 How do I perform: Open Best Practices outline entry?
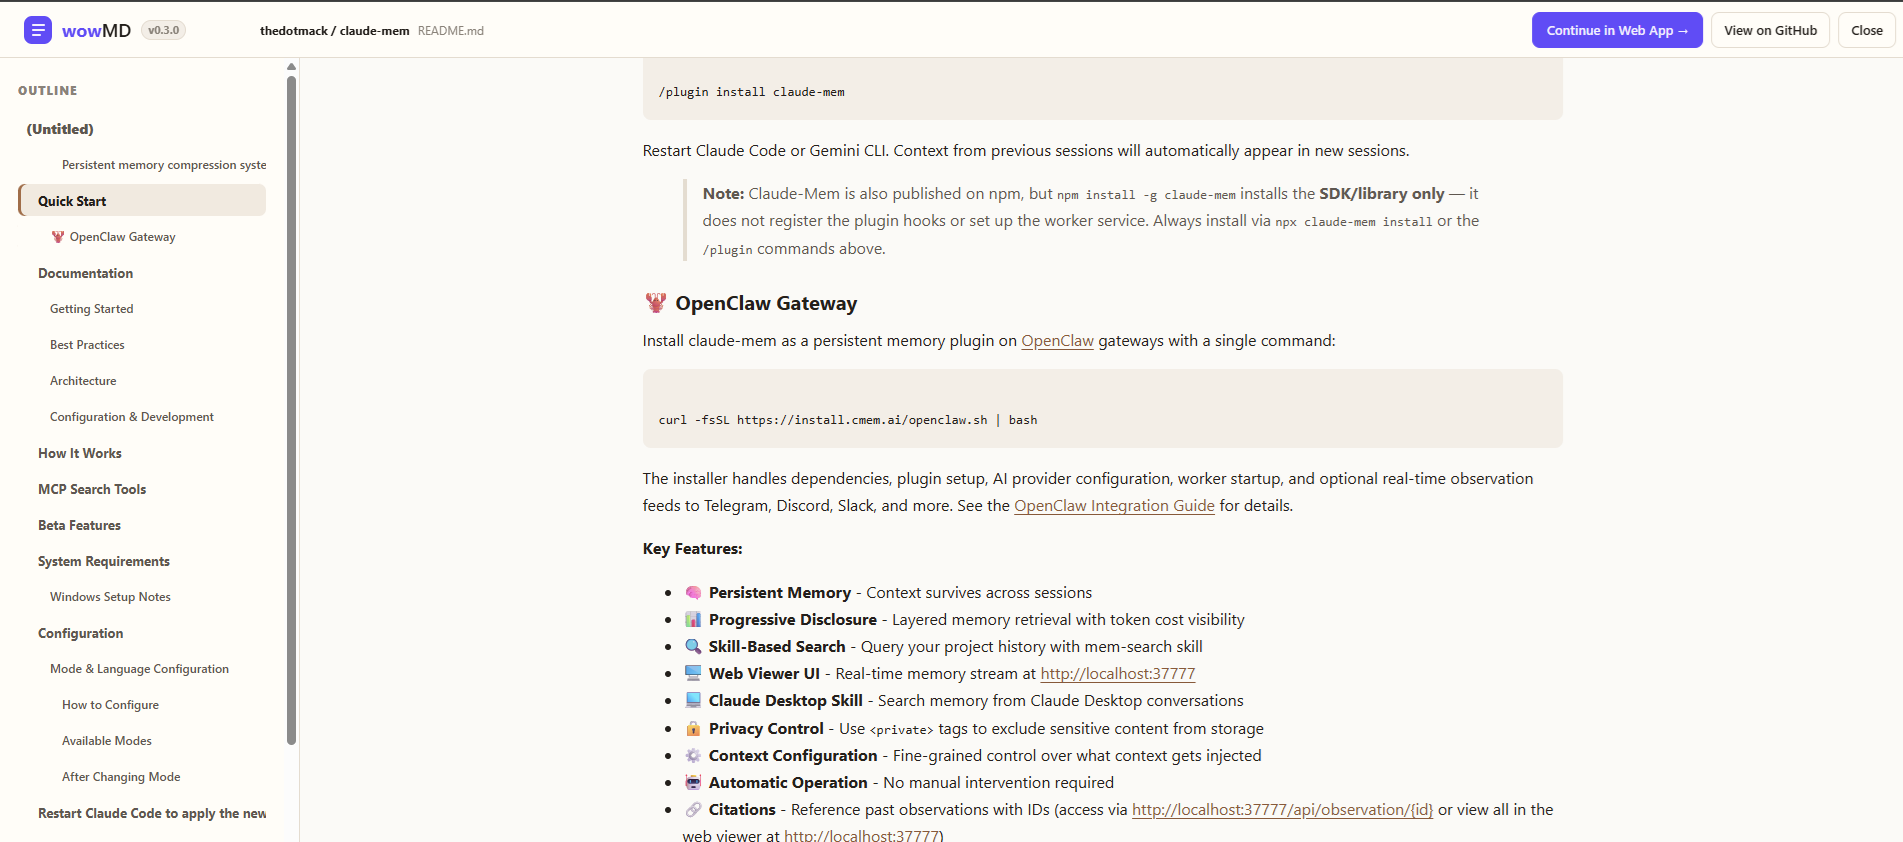tap(87, 345)
